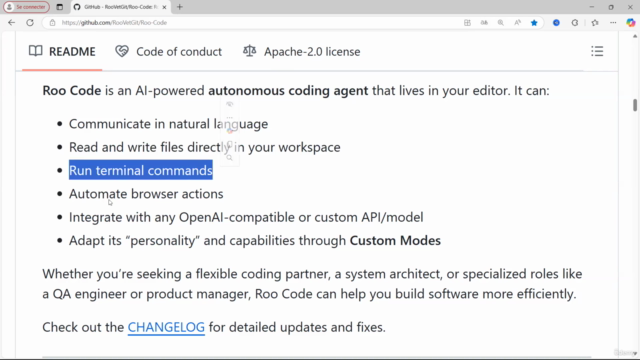
Task: Click 'Automate browser actions' bullet
Action: pos(146,194)
